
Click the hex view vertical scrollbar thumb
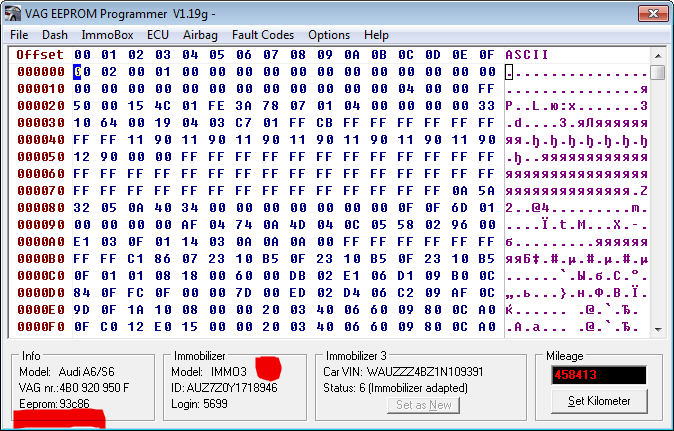[657, 73]
